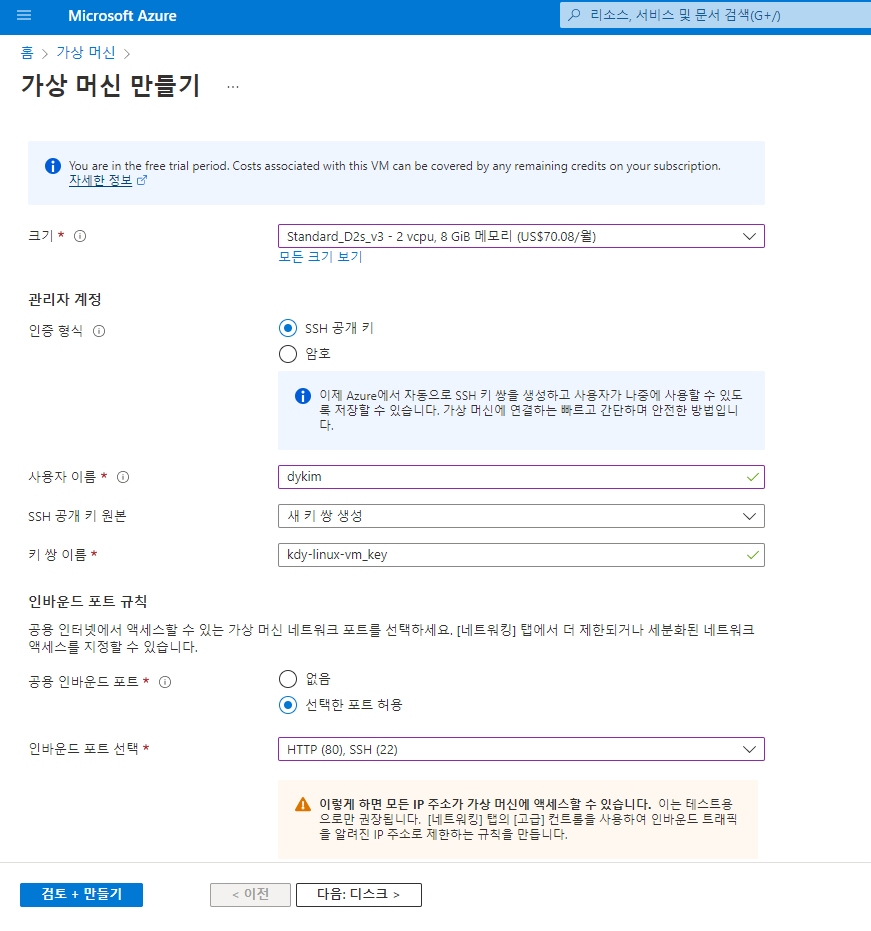
Task: Select 없음 for public inbound ports
Action: (x=288, y=679)
